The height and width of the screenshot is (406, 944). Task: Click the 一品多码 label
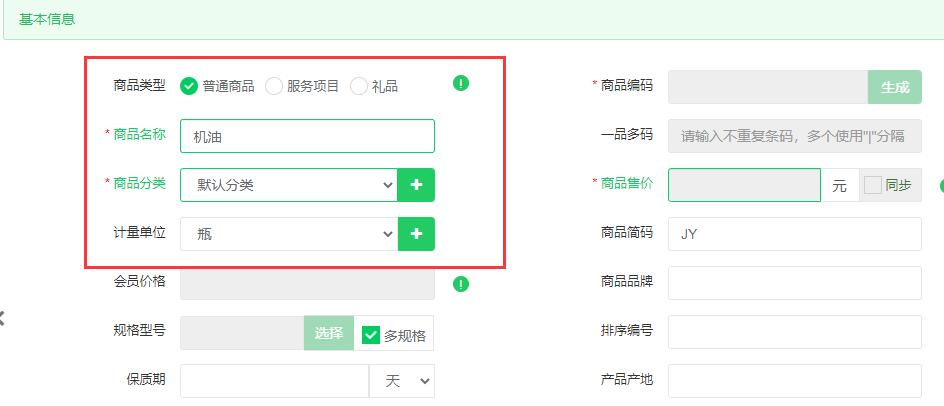point(627,134)
